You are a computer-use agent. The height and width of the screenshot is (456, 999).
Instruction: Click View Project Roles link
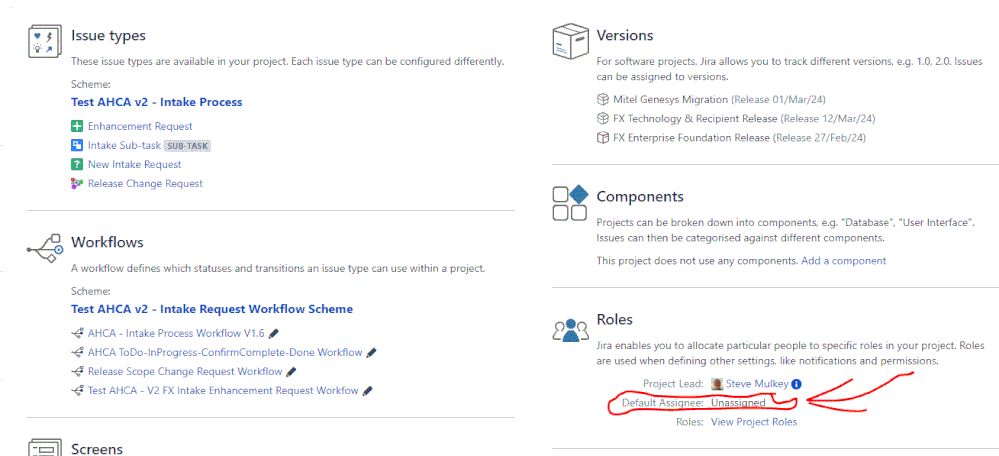click(x=754, y=422)
